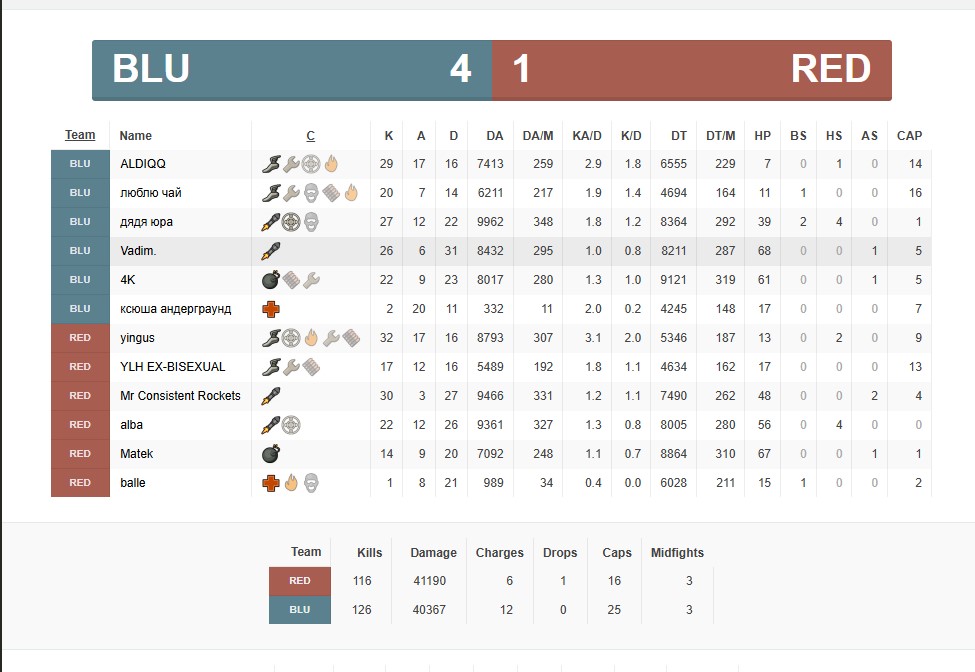
Task: Open player Mr Consistent Rockets' name
Action: (180, 396)
